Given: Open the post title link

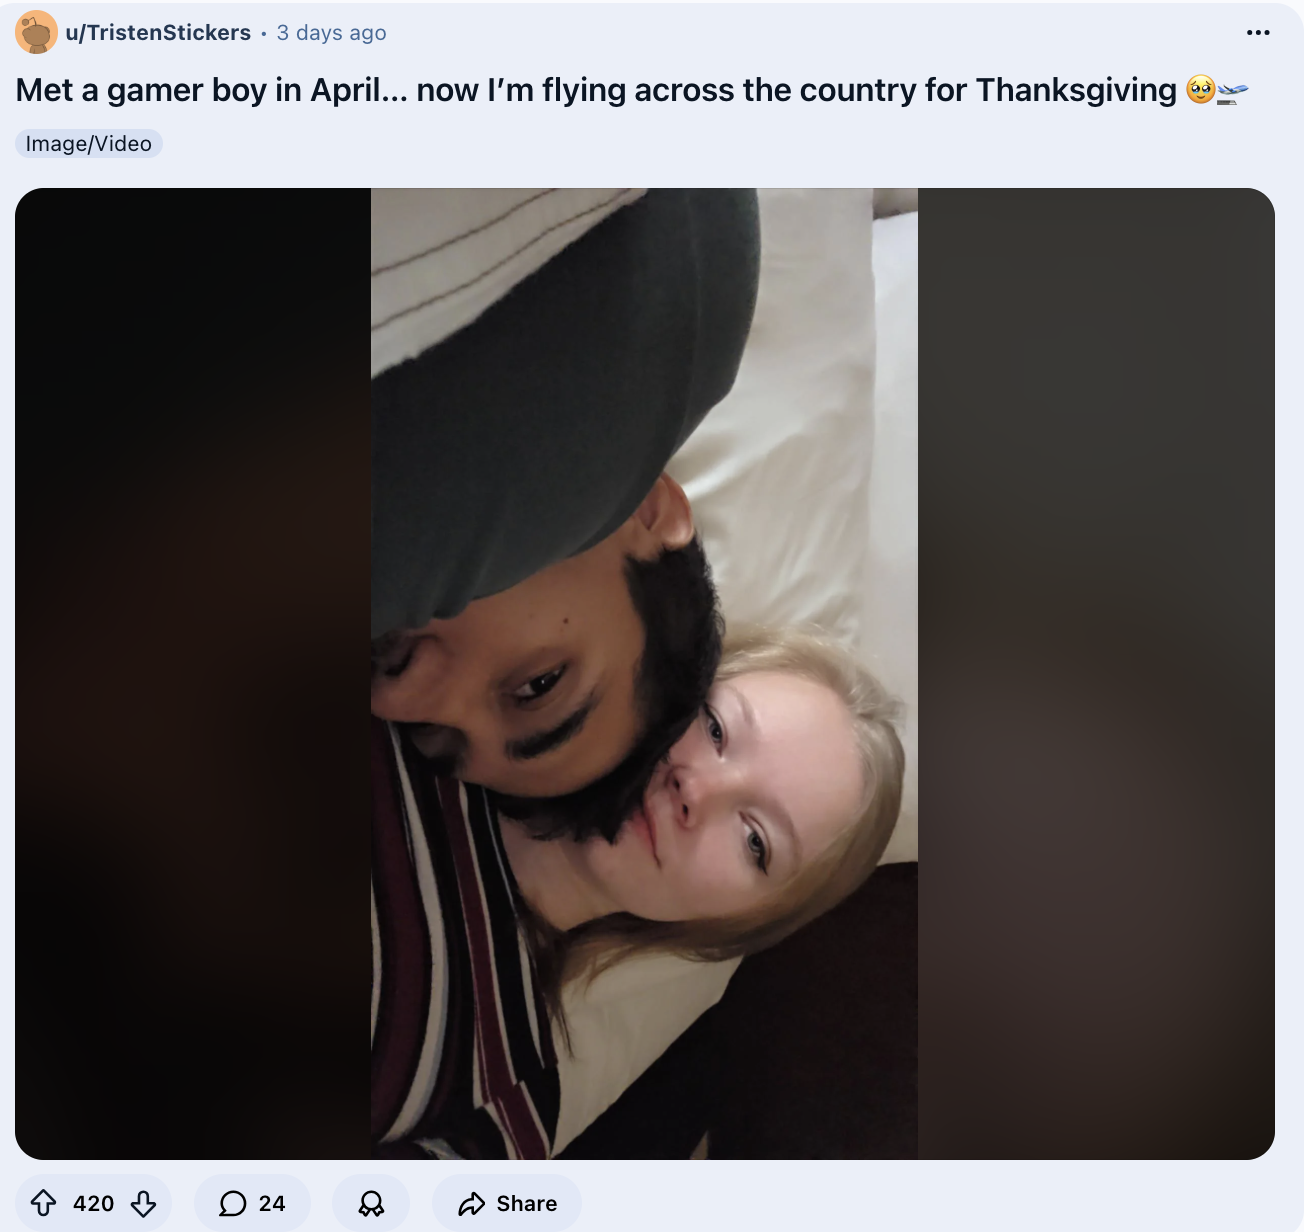Looking at the screenshot, I should [596, 90].
